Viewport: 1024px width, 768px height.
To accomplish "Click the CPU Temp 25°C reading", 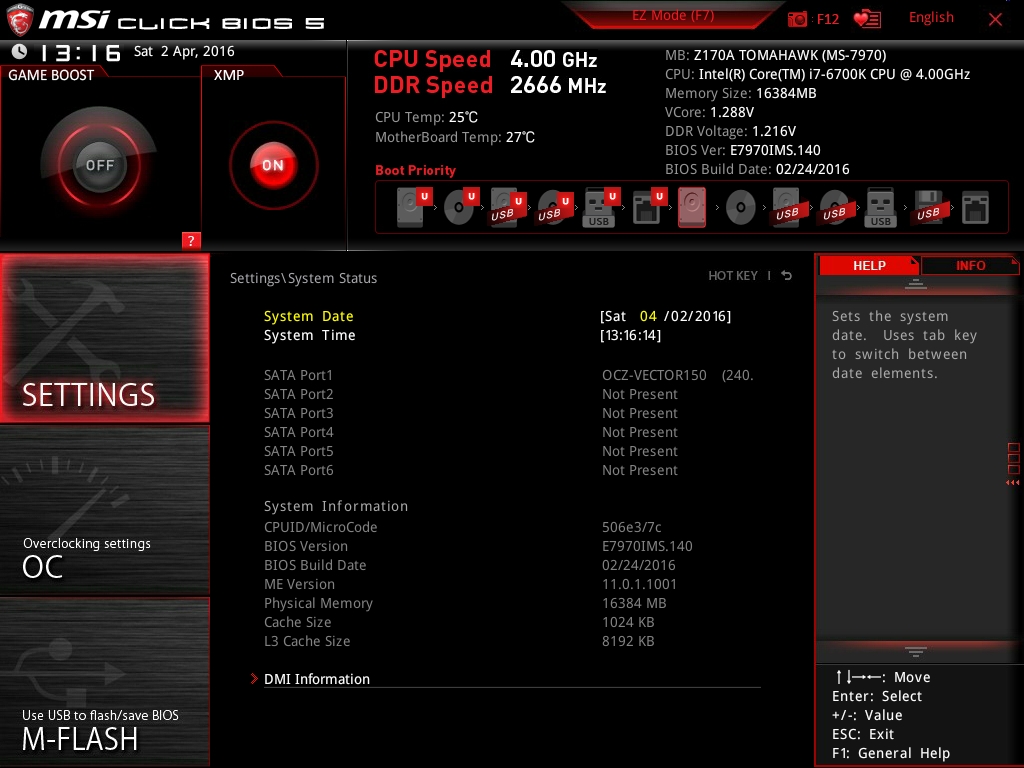I will click(426, 118).
